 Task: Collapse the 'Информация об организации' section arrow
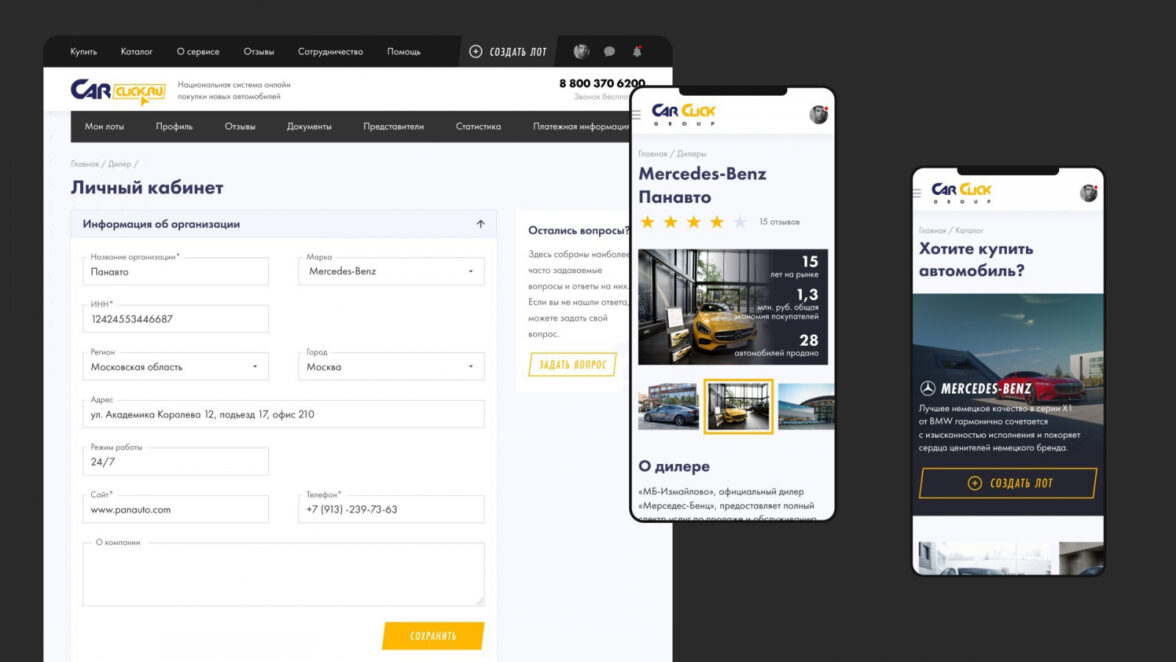tap(480, 224)
